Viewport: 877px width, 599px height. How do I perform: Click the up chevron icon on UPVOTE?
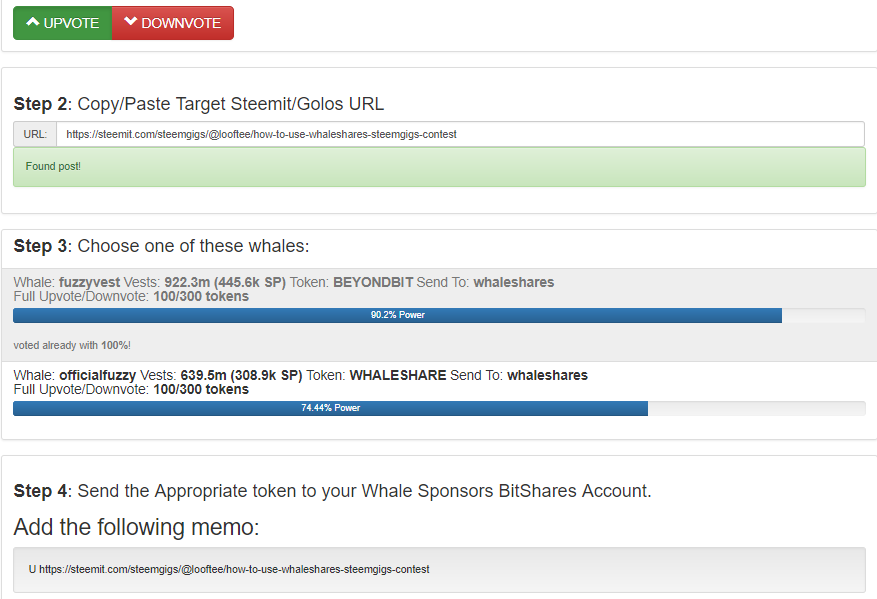coord(32,22)
